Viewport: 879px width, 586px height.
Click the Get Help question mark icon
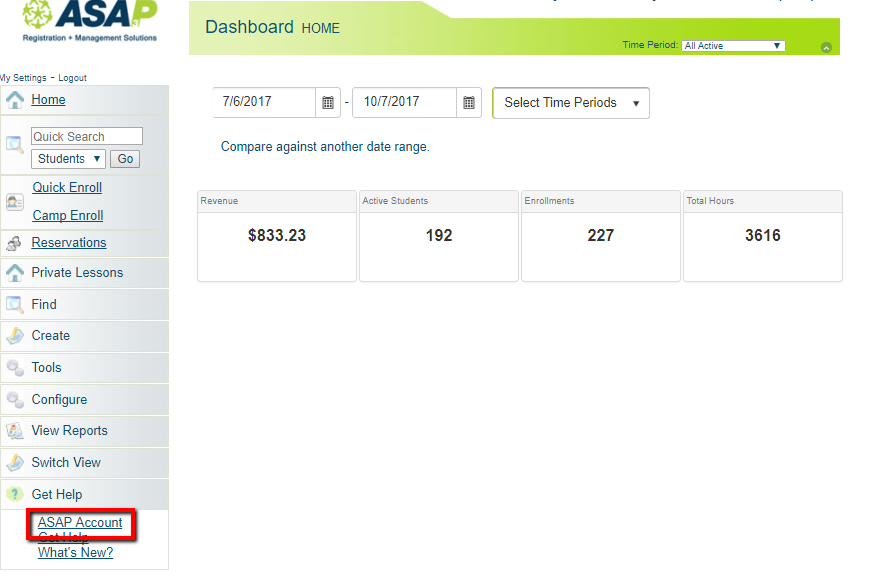15,494
